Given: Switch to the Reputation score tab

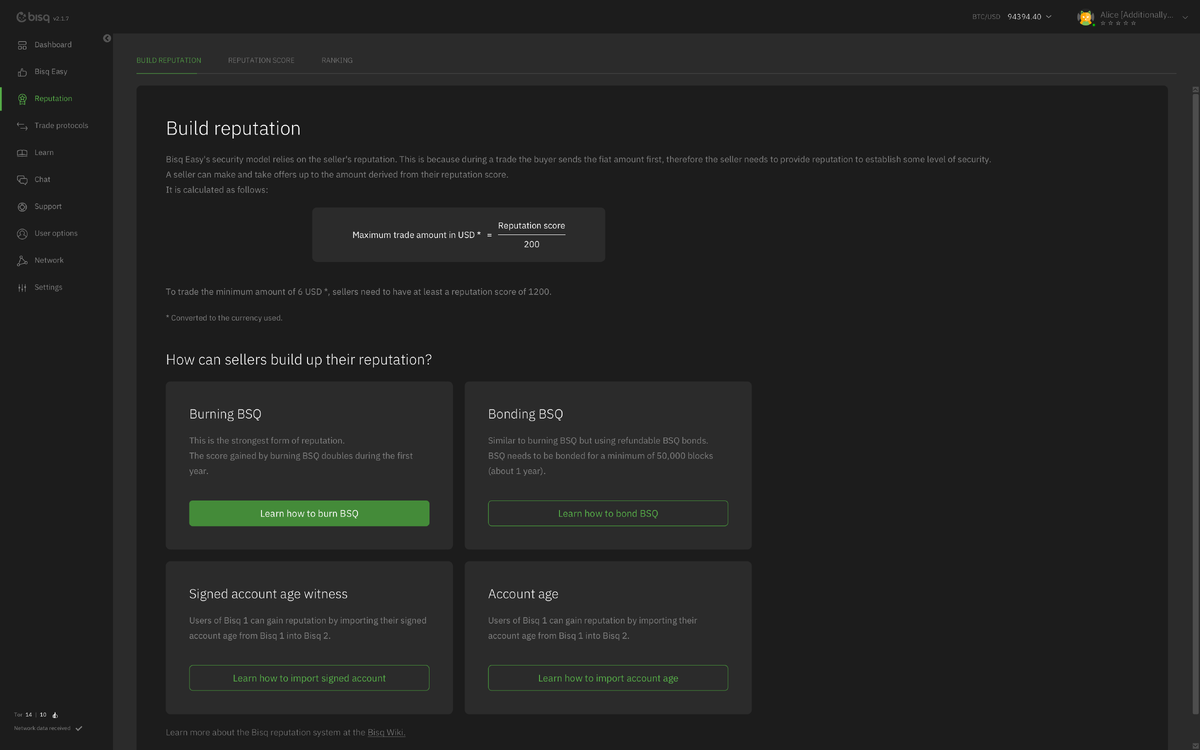Looking at the screenshot, I should point(261,61).
